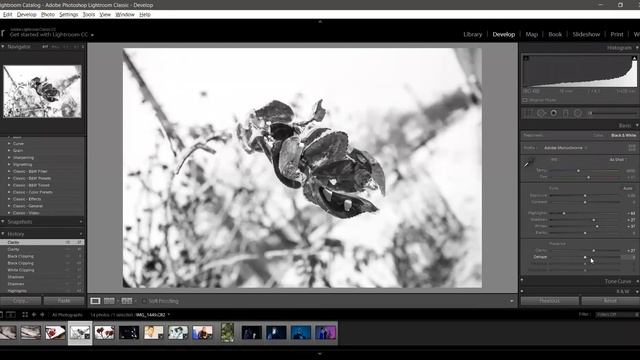Click the Paste settings button
This screenshot has width=640, height=360.
coord(64,301)
